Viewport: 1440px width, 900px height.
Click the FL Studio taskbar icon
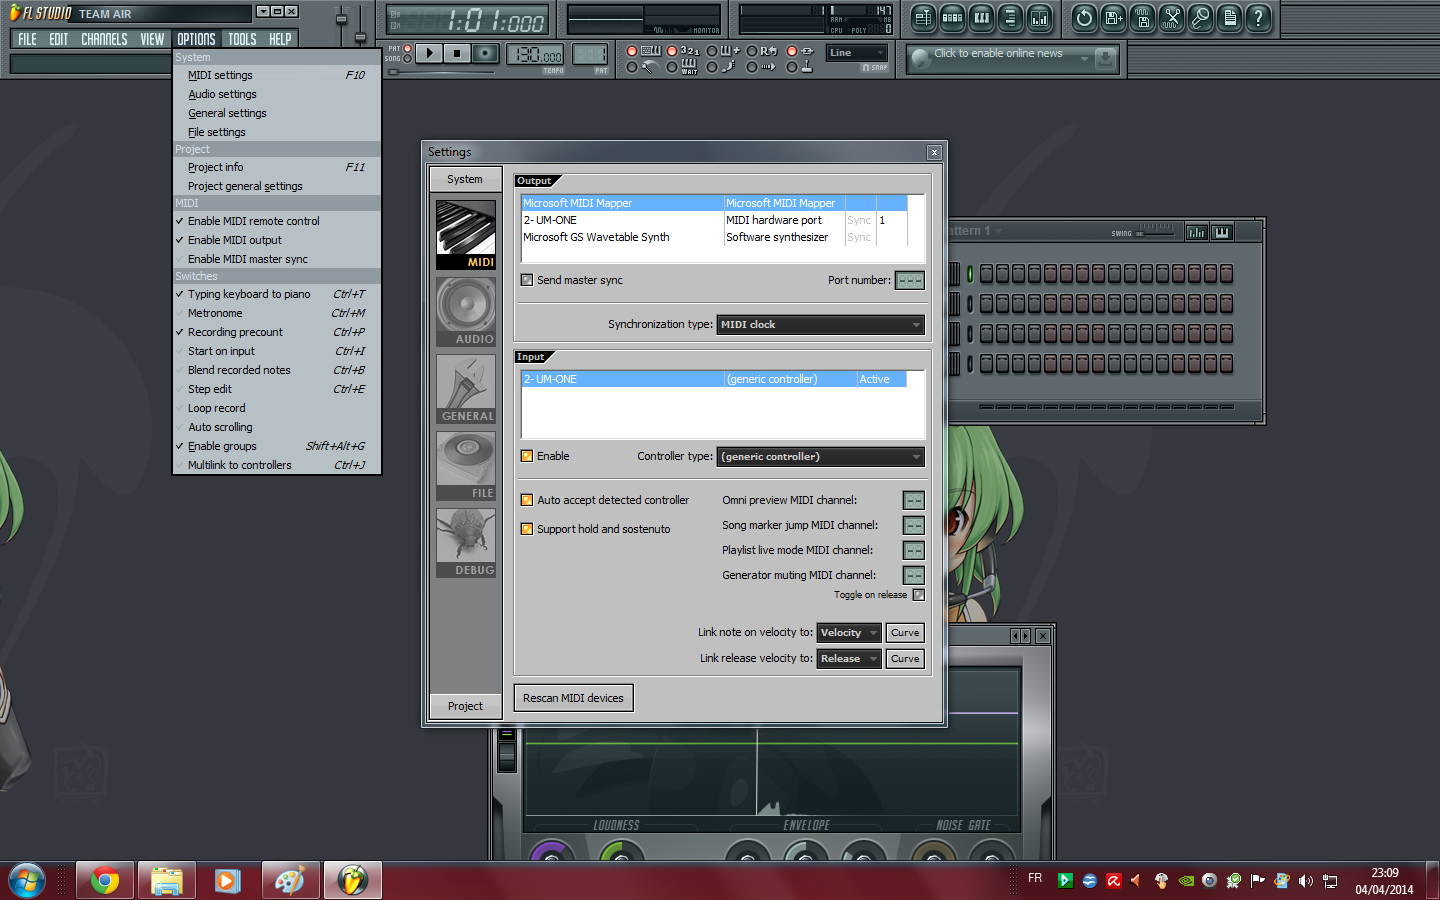pos(352,881)
